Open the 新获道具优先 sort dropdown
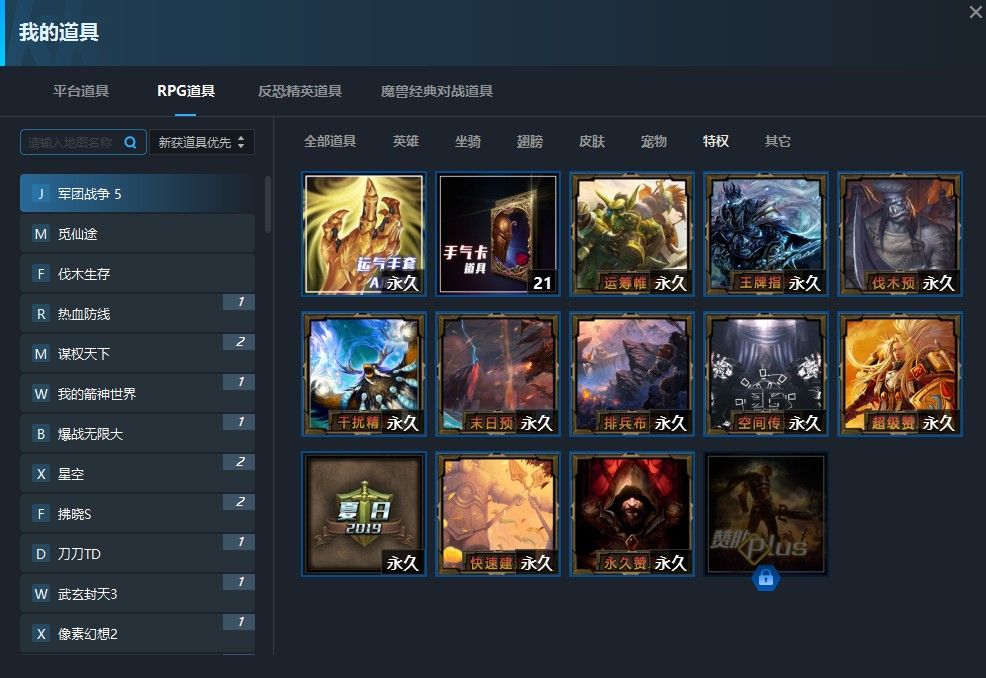Screen dimensions: 986x678 pos(201,142)
